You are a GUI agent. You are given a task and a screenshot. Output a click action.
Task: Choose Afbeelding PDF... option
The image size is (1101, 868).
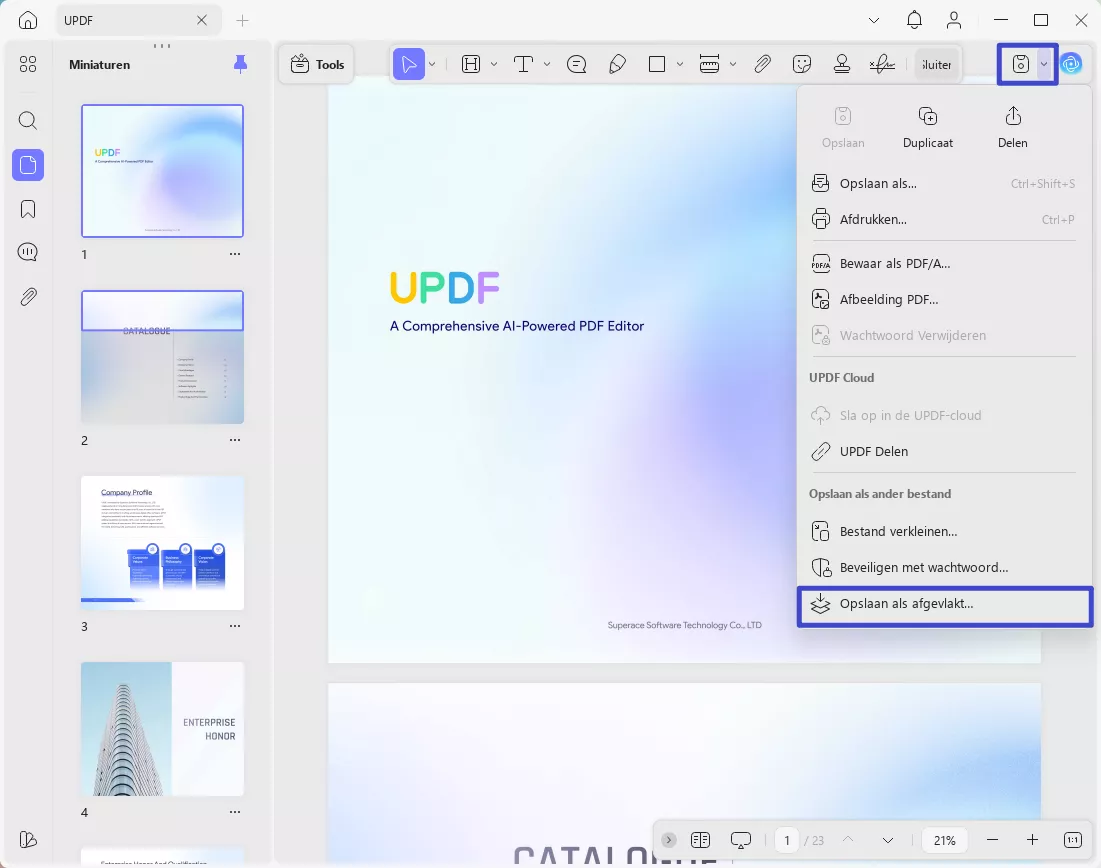click(943, 300)
